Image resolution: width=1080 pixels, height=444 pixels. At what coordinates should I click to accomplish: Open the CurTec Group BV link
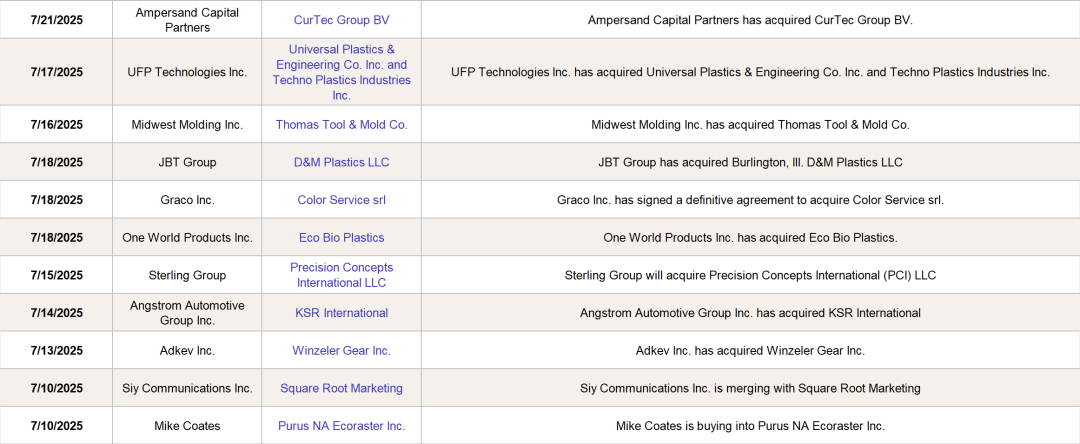(x=341, y=20)
